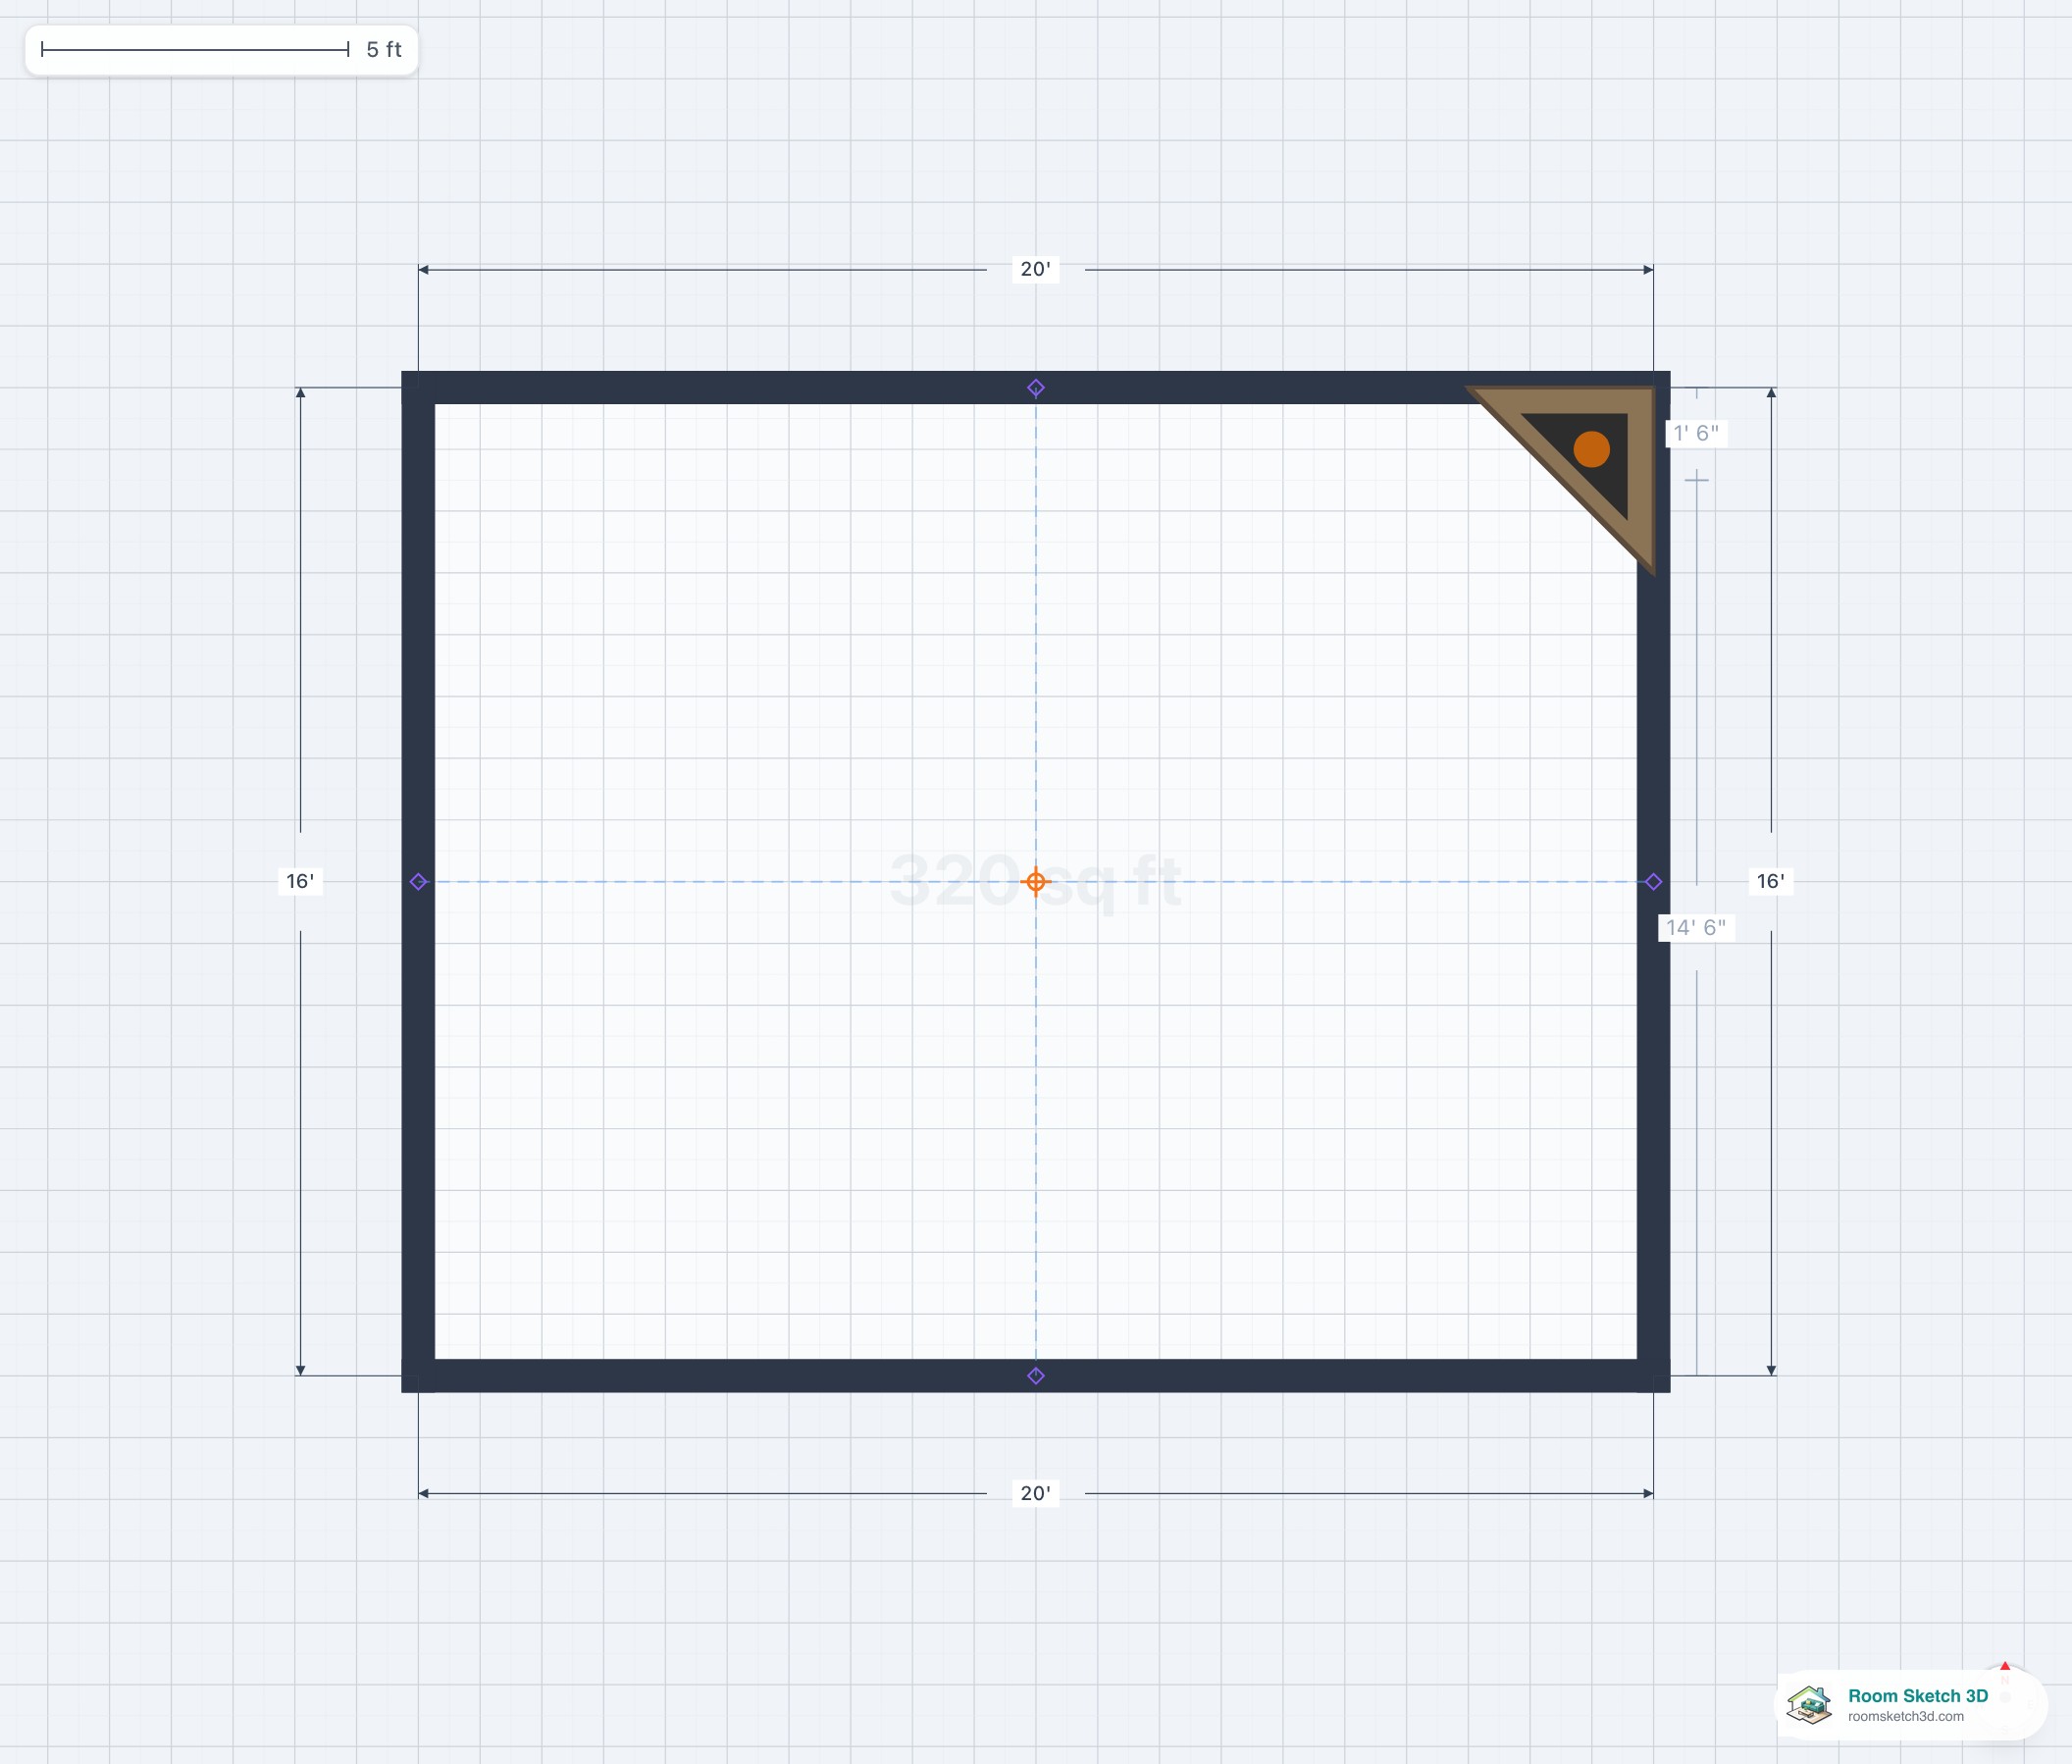Image resolution: width=2072 pixels, height=1764 pixels.
Task: Select the top wall midpoint diamond handle
Action: click(x=1036, y=388)
